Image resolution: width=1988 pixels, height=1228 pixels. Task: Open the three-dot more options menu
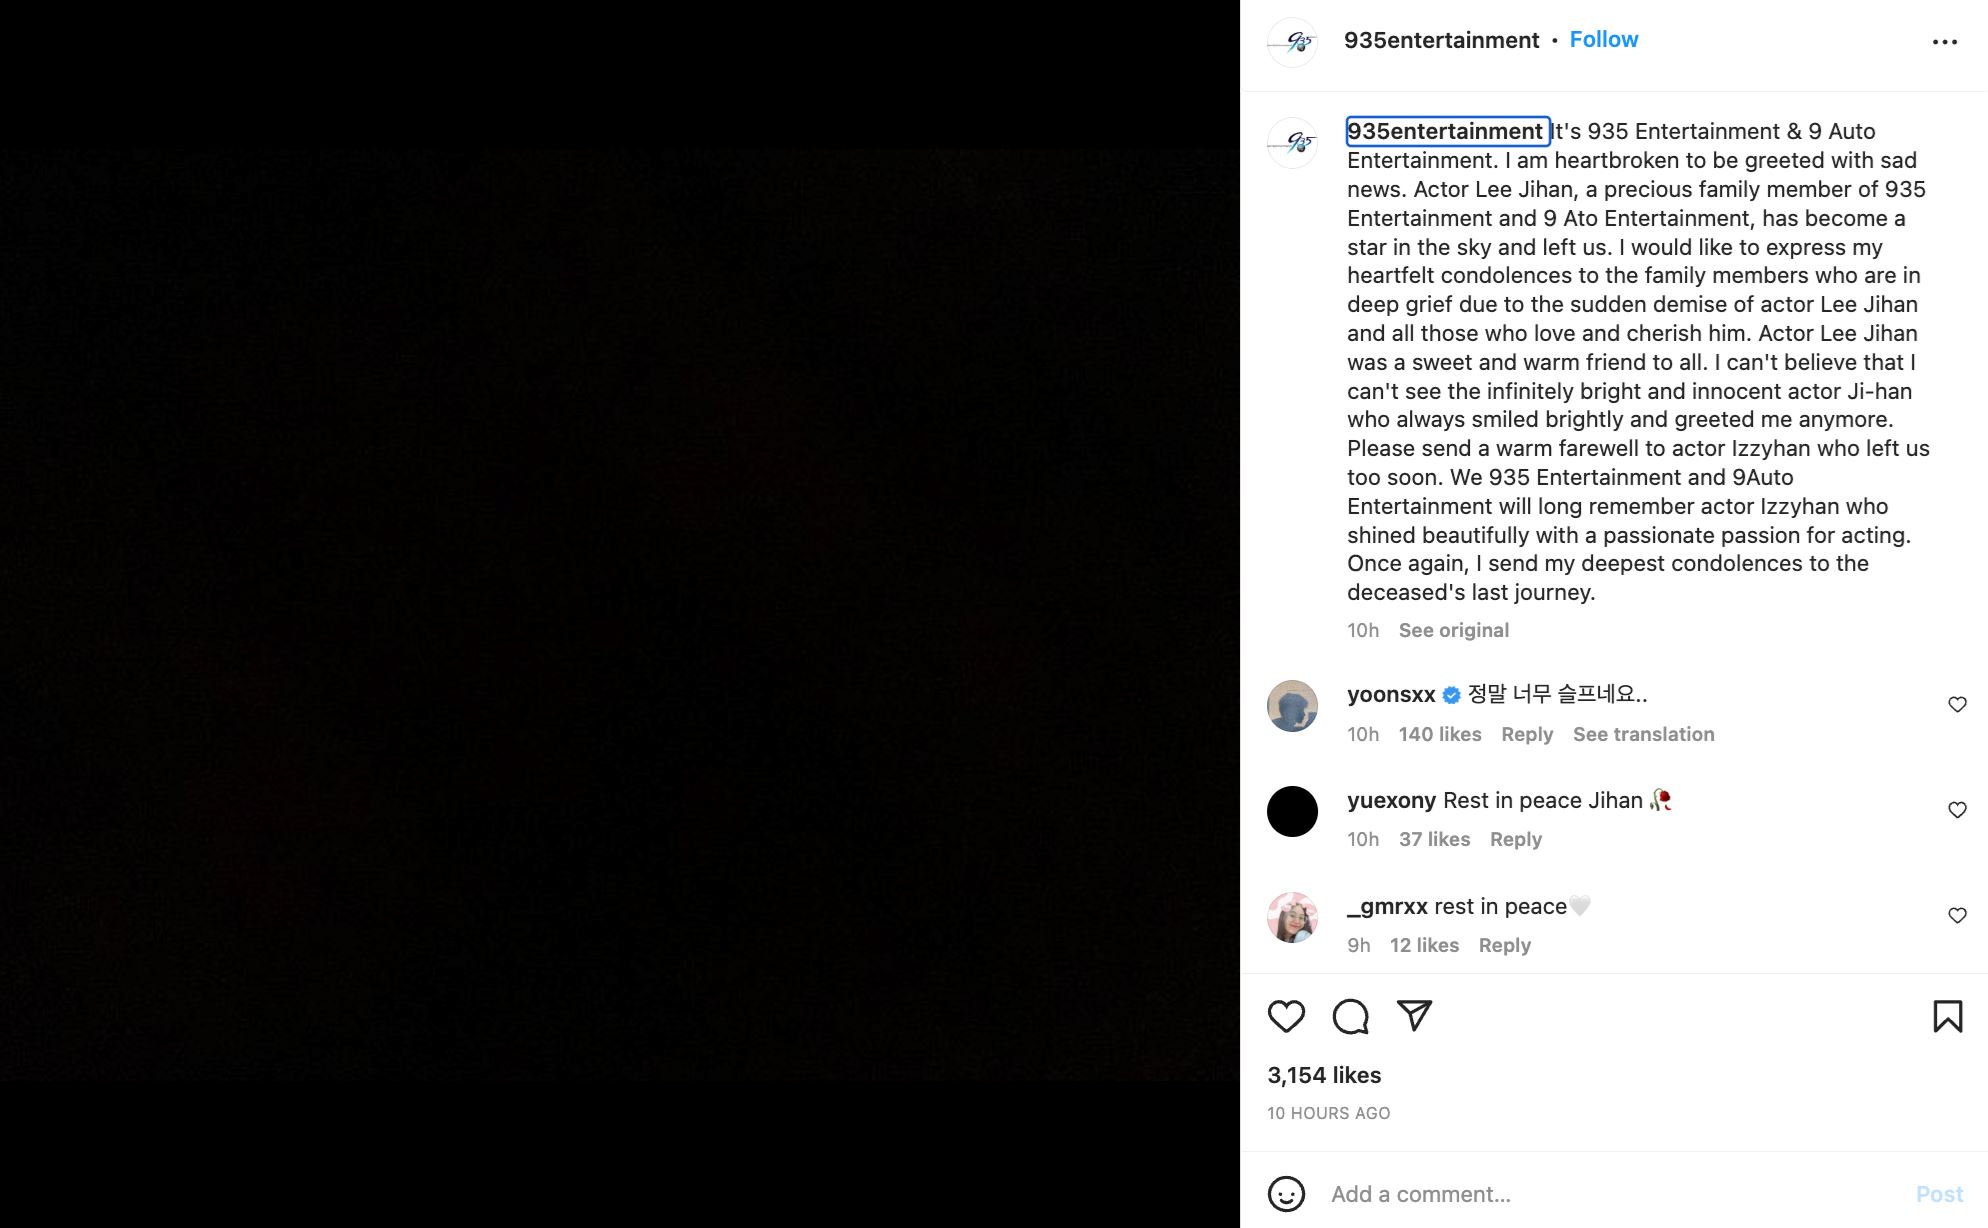click(x=1944, y=42)
